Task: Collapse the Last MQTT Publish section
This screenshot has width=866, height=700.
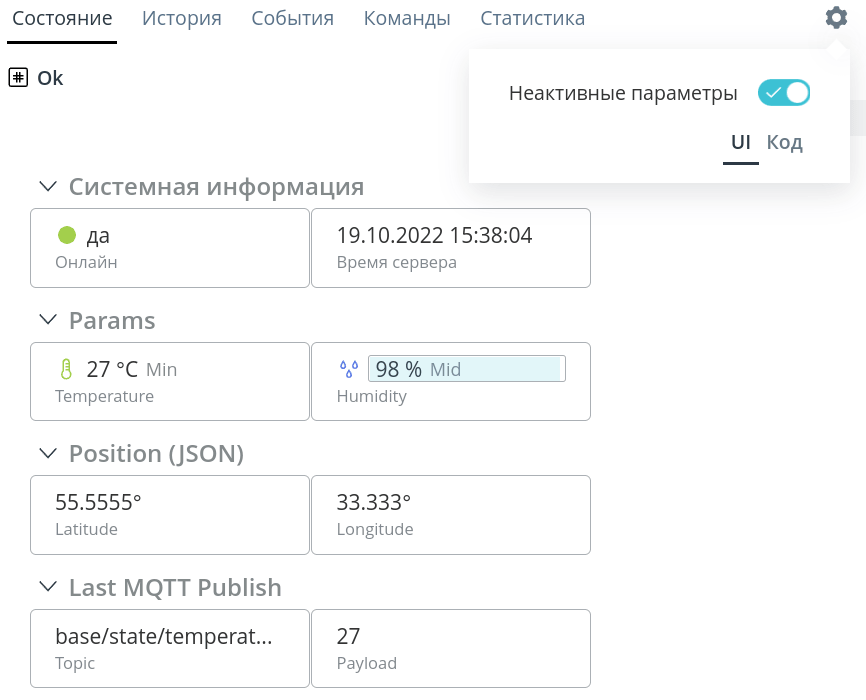Action: click(49, 587)
